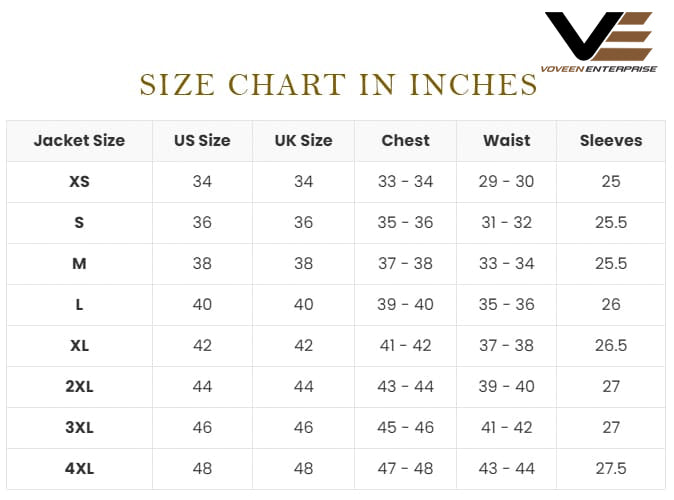Click the US Size column header
The width and height of the screenshot is (674, 500).
click(x=202, y=140)
